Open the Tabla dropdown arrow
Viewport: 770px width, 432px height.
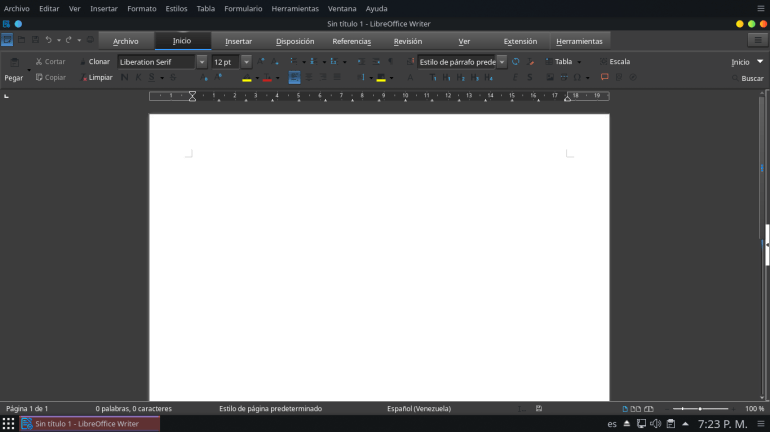click(x=579, y=62)
